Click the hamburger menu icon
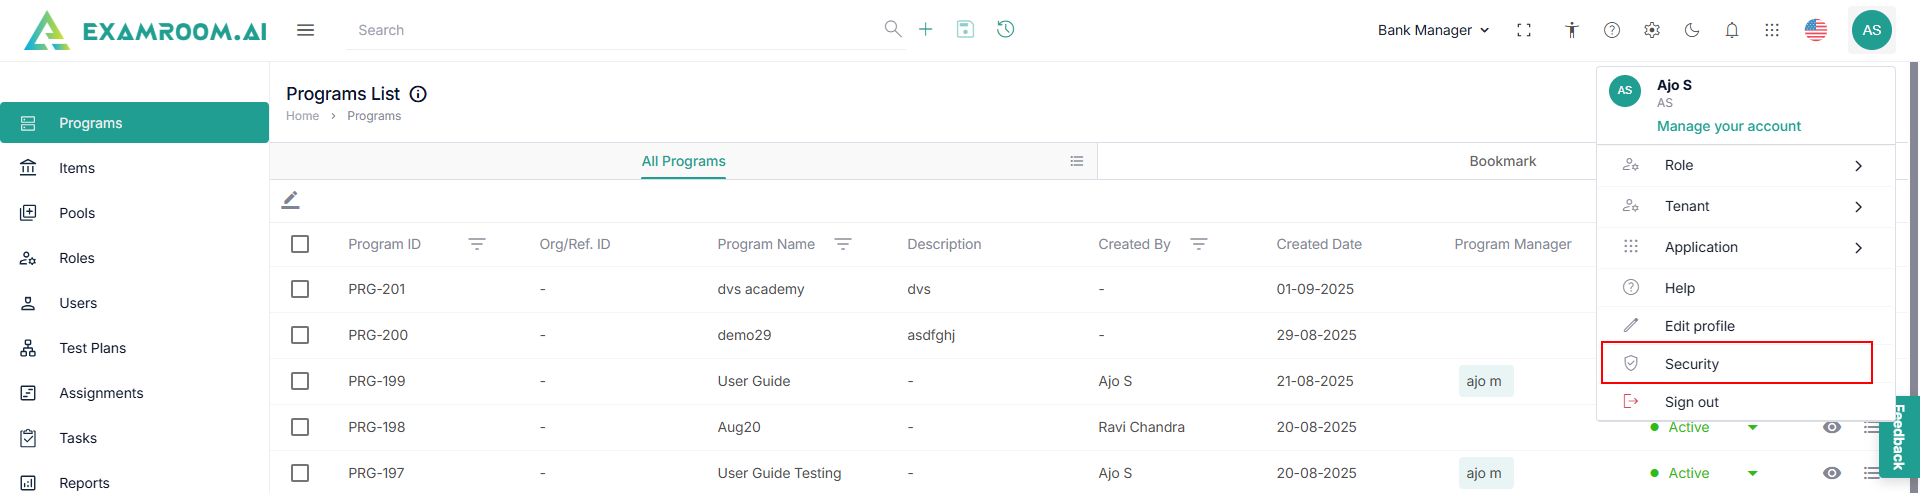Screen dimensions: 1920x493 point(305,30)
